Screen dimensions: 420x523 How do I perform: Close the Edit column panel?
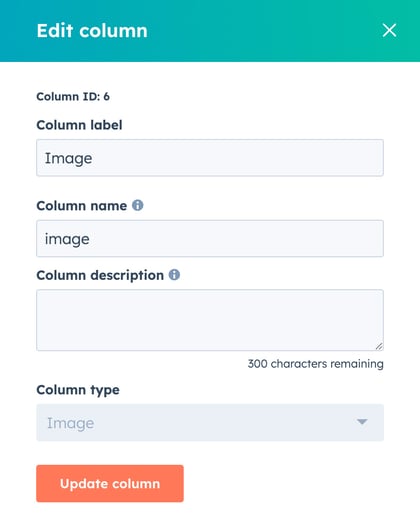pyautogui.click(x=389, y=30)
